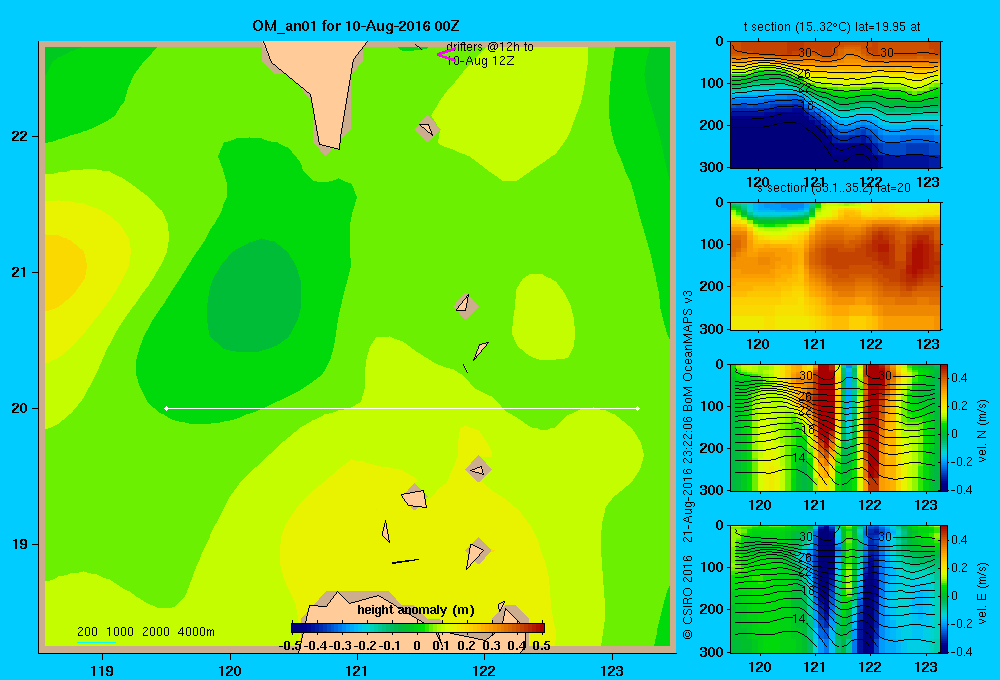The width and height of the screenshot is (1000, 680).
Task: Click the '200 1000 2000 4000m' depth legend
Action: tap(145, 632)
